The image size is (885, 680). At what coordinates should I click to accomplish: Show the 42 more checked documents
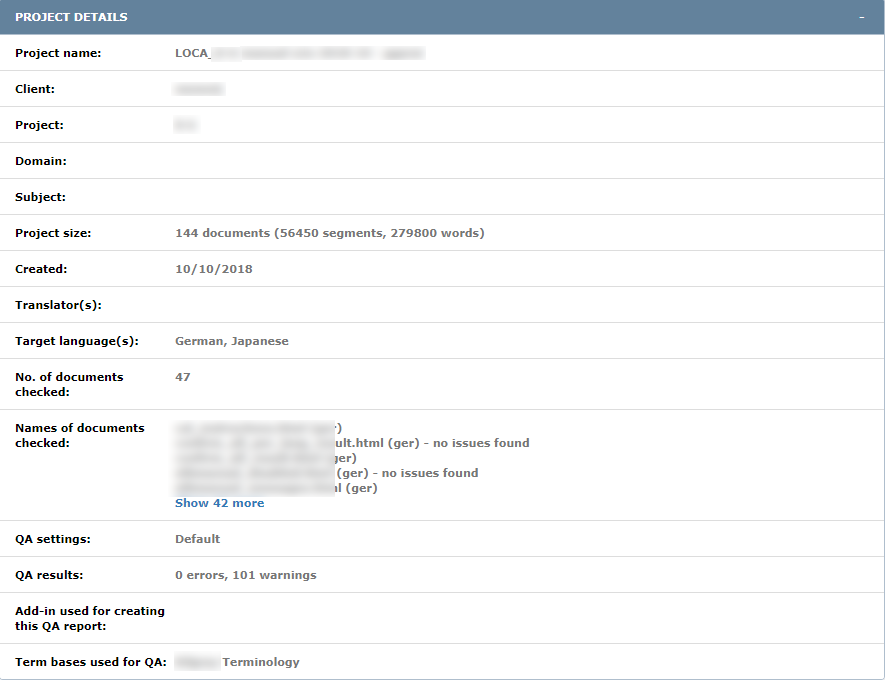219,502
